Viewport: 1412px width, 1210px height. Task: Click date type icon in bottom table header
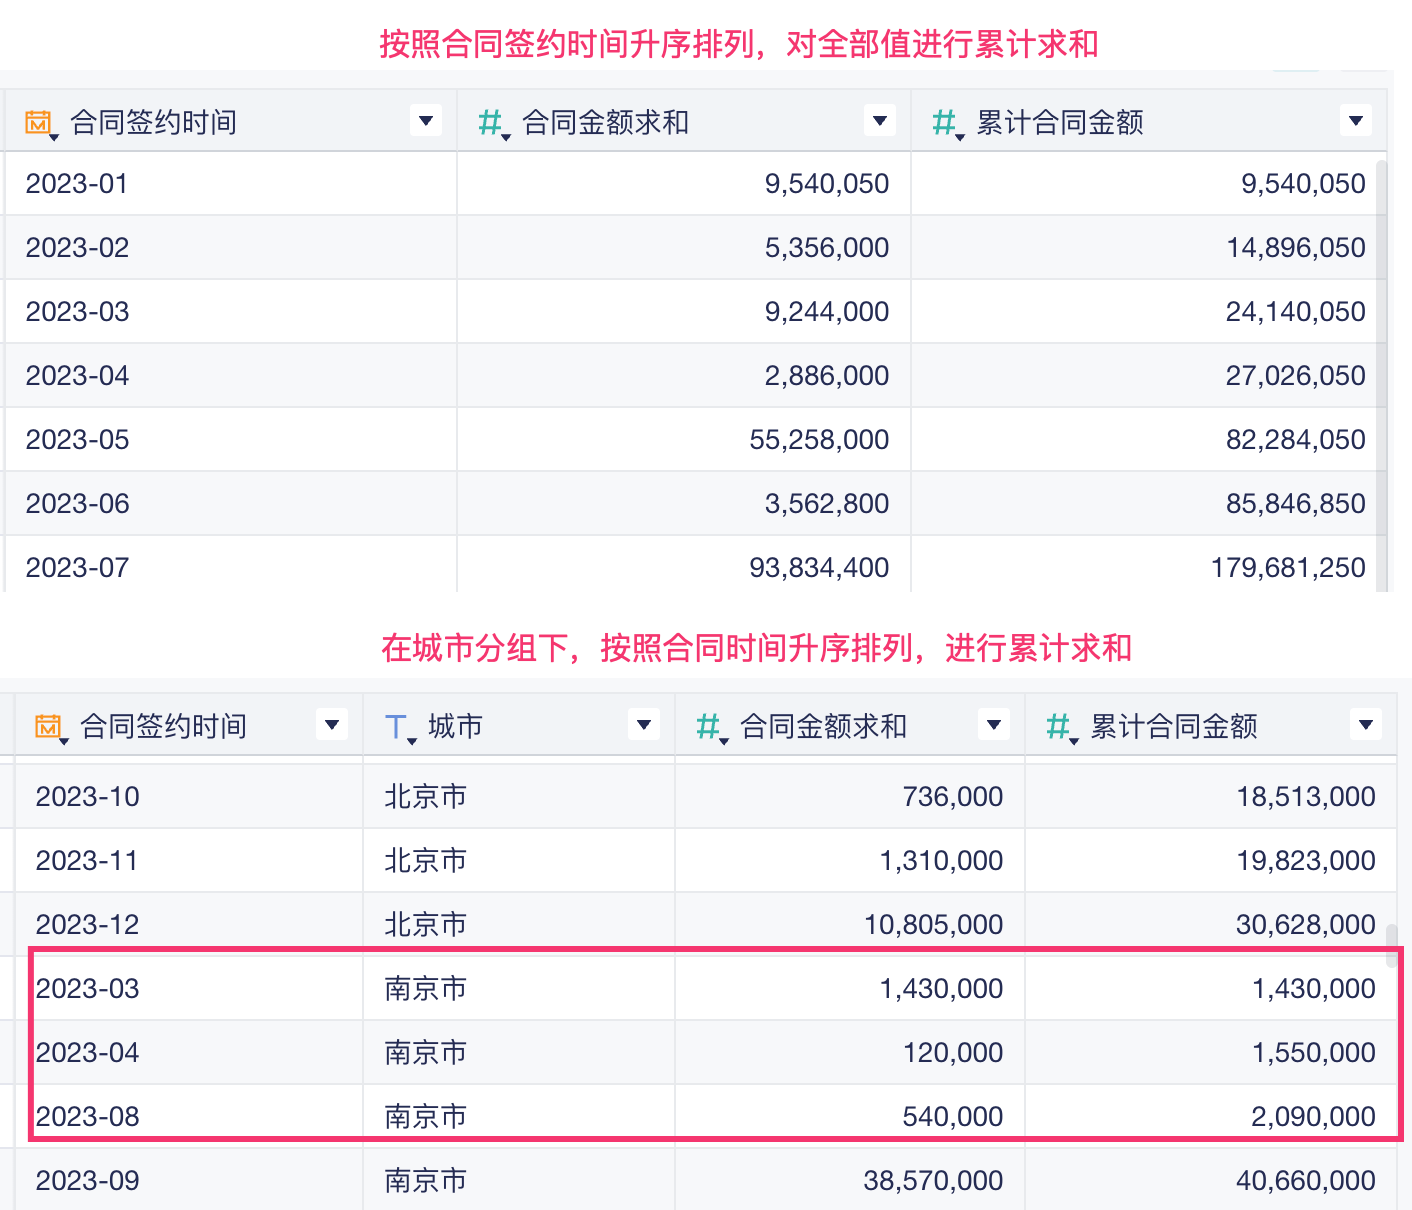click(x=48, y=727)
